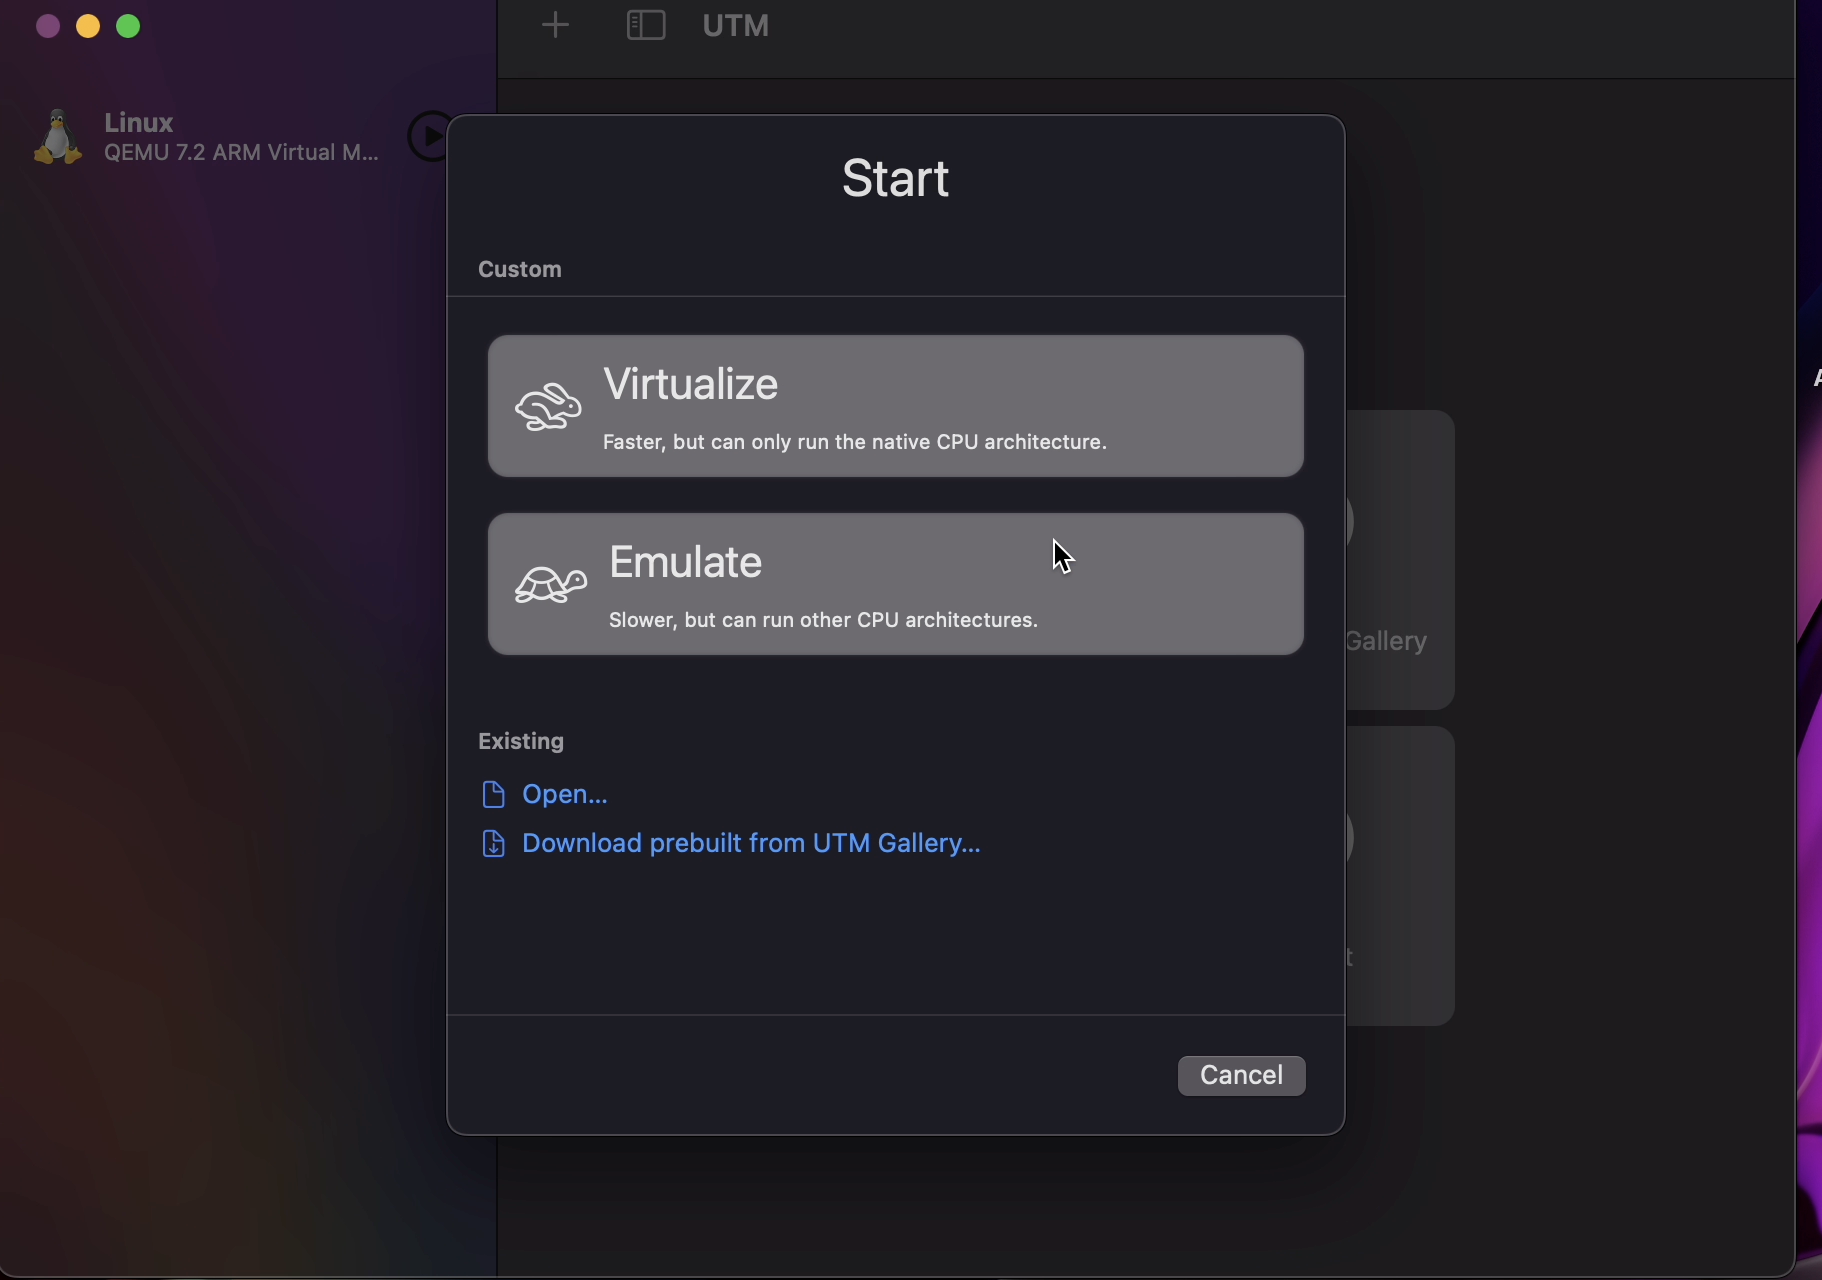Click the 'Slower, but can run other' description
The width and height of the screenshot is (1822, 1280).
click(824, 620)
